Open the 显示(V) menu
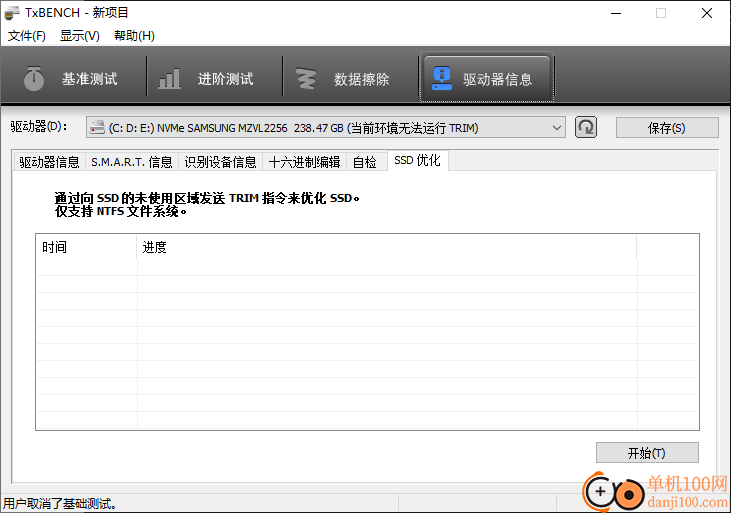 pos(80,35)
